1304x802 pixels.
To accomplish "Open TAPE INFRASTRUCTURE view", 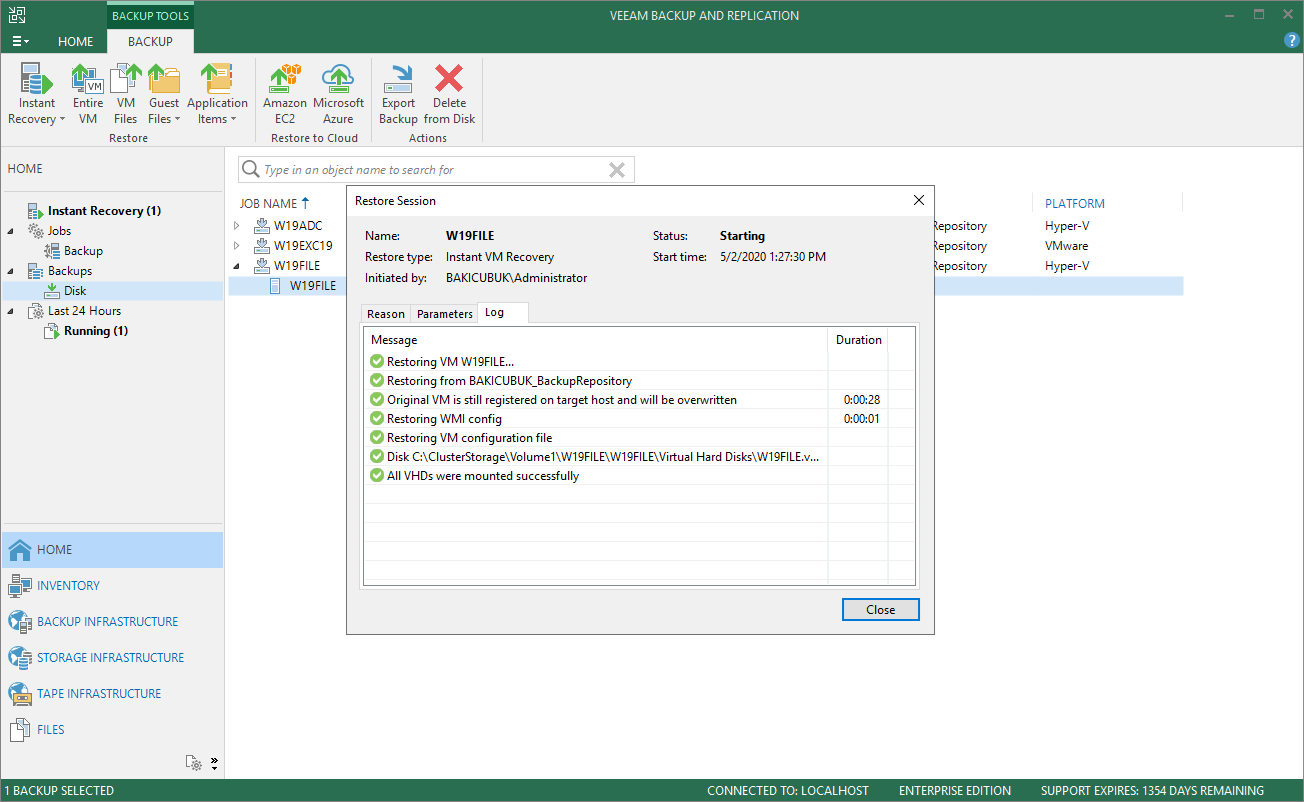I will (x=111, y=694).
